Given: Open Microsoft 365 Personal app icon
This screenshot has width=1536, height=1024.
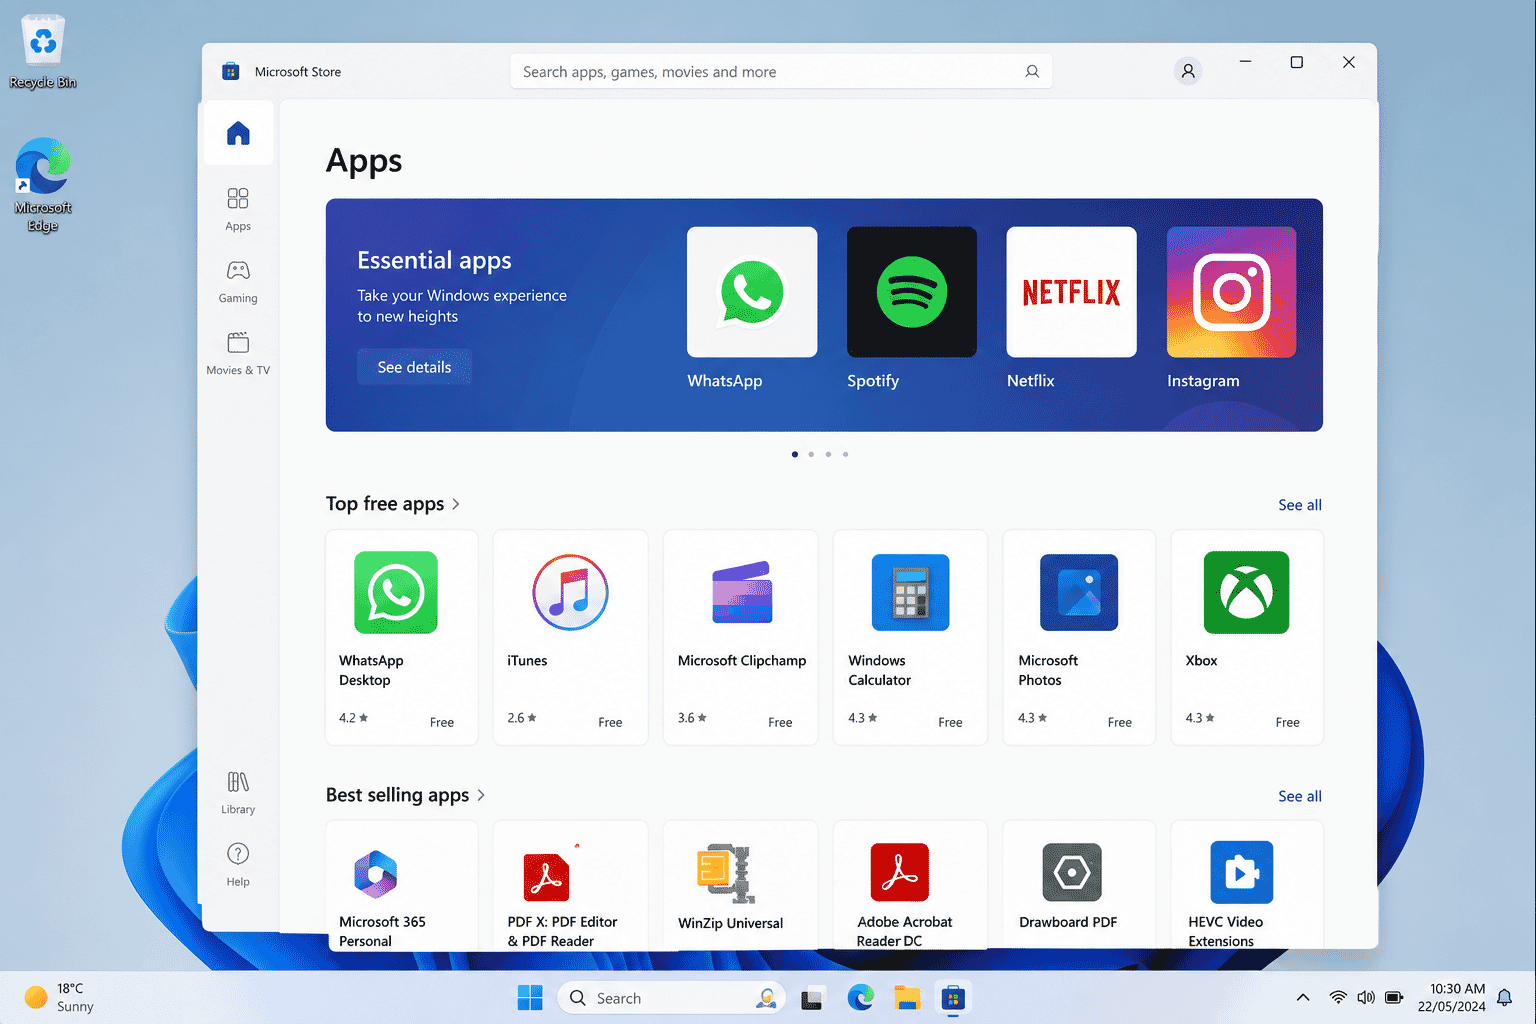Looking at the screenshot, I should [376, 873].
